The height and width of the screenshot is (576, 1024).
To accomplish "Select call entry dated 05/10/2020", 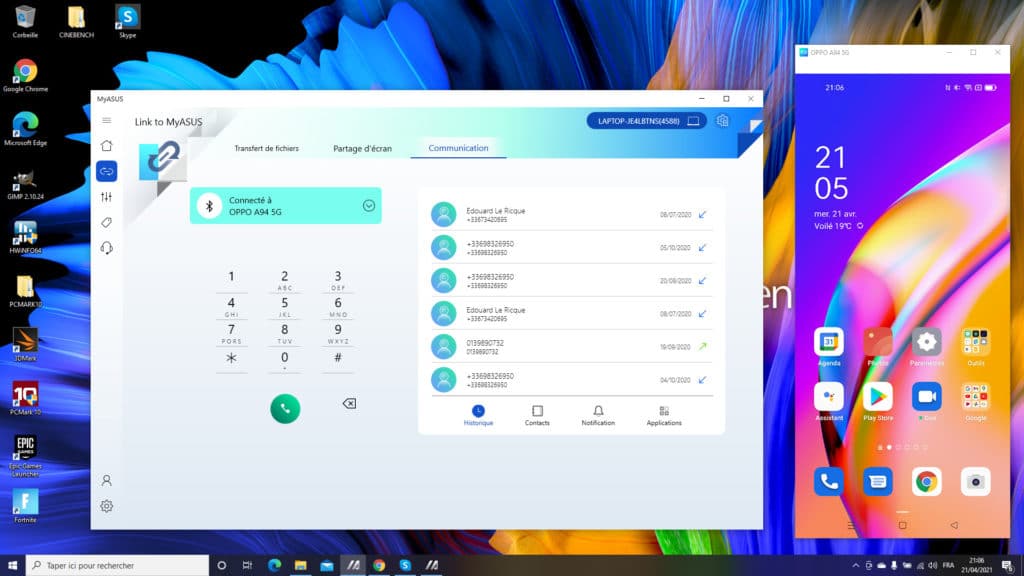I will [571, 248].
